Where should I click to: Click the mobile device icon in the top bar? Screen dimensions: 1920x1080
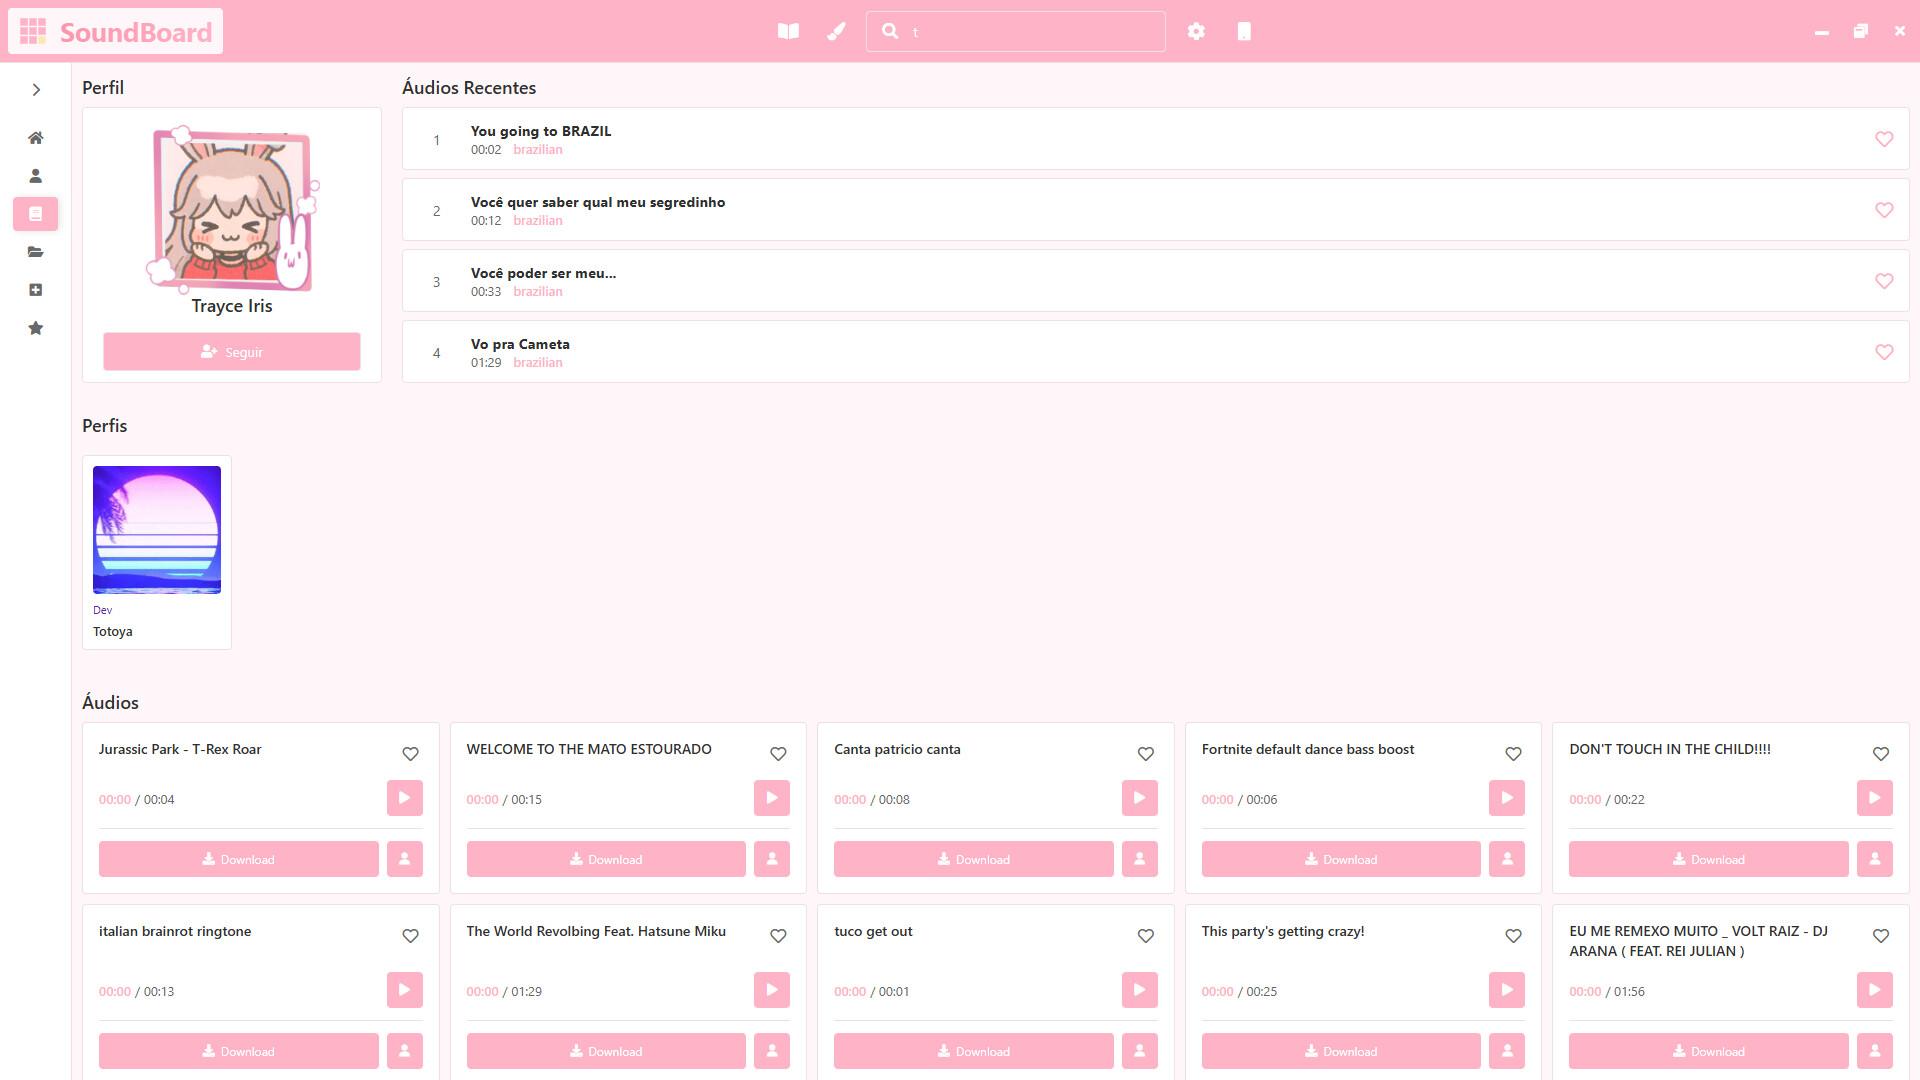1244,31
